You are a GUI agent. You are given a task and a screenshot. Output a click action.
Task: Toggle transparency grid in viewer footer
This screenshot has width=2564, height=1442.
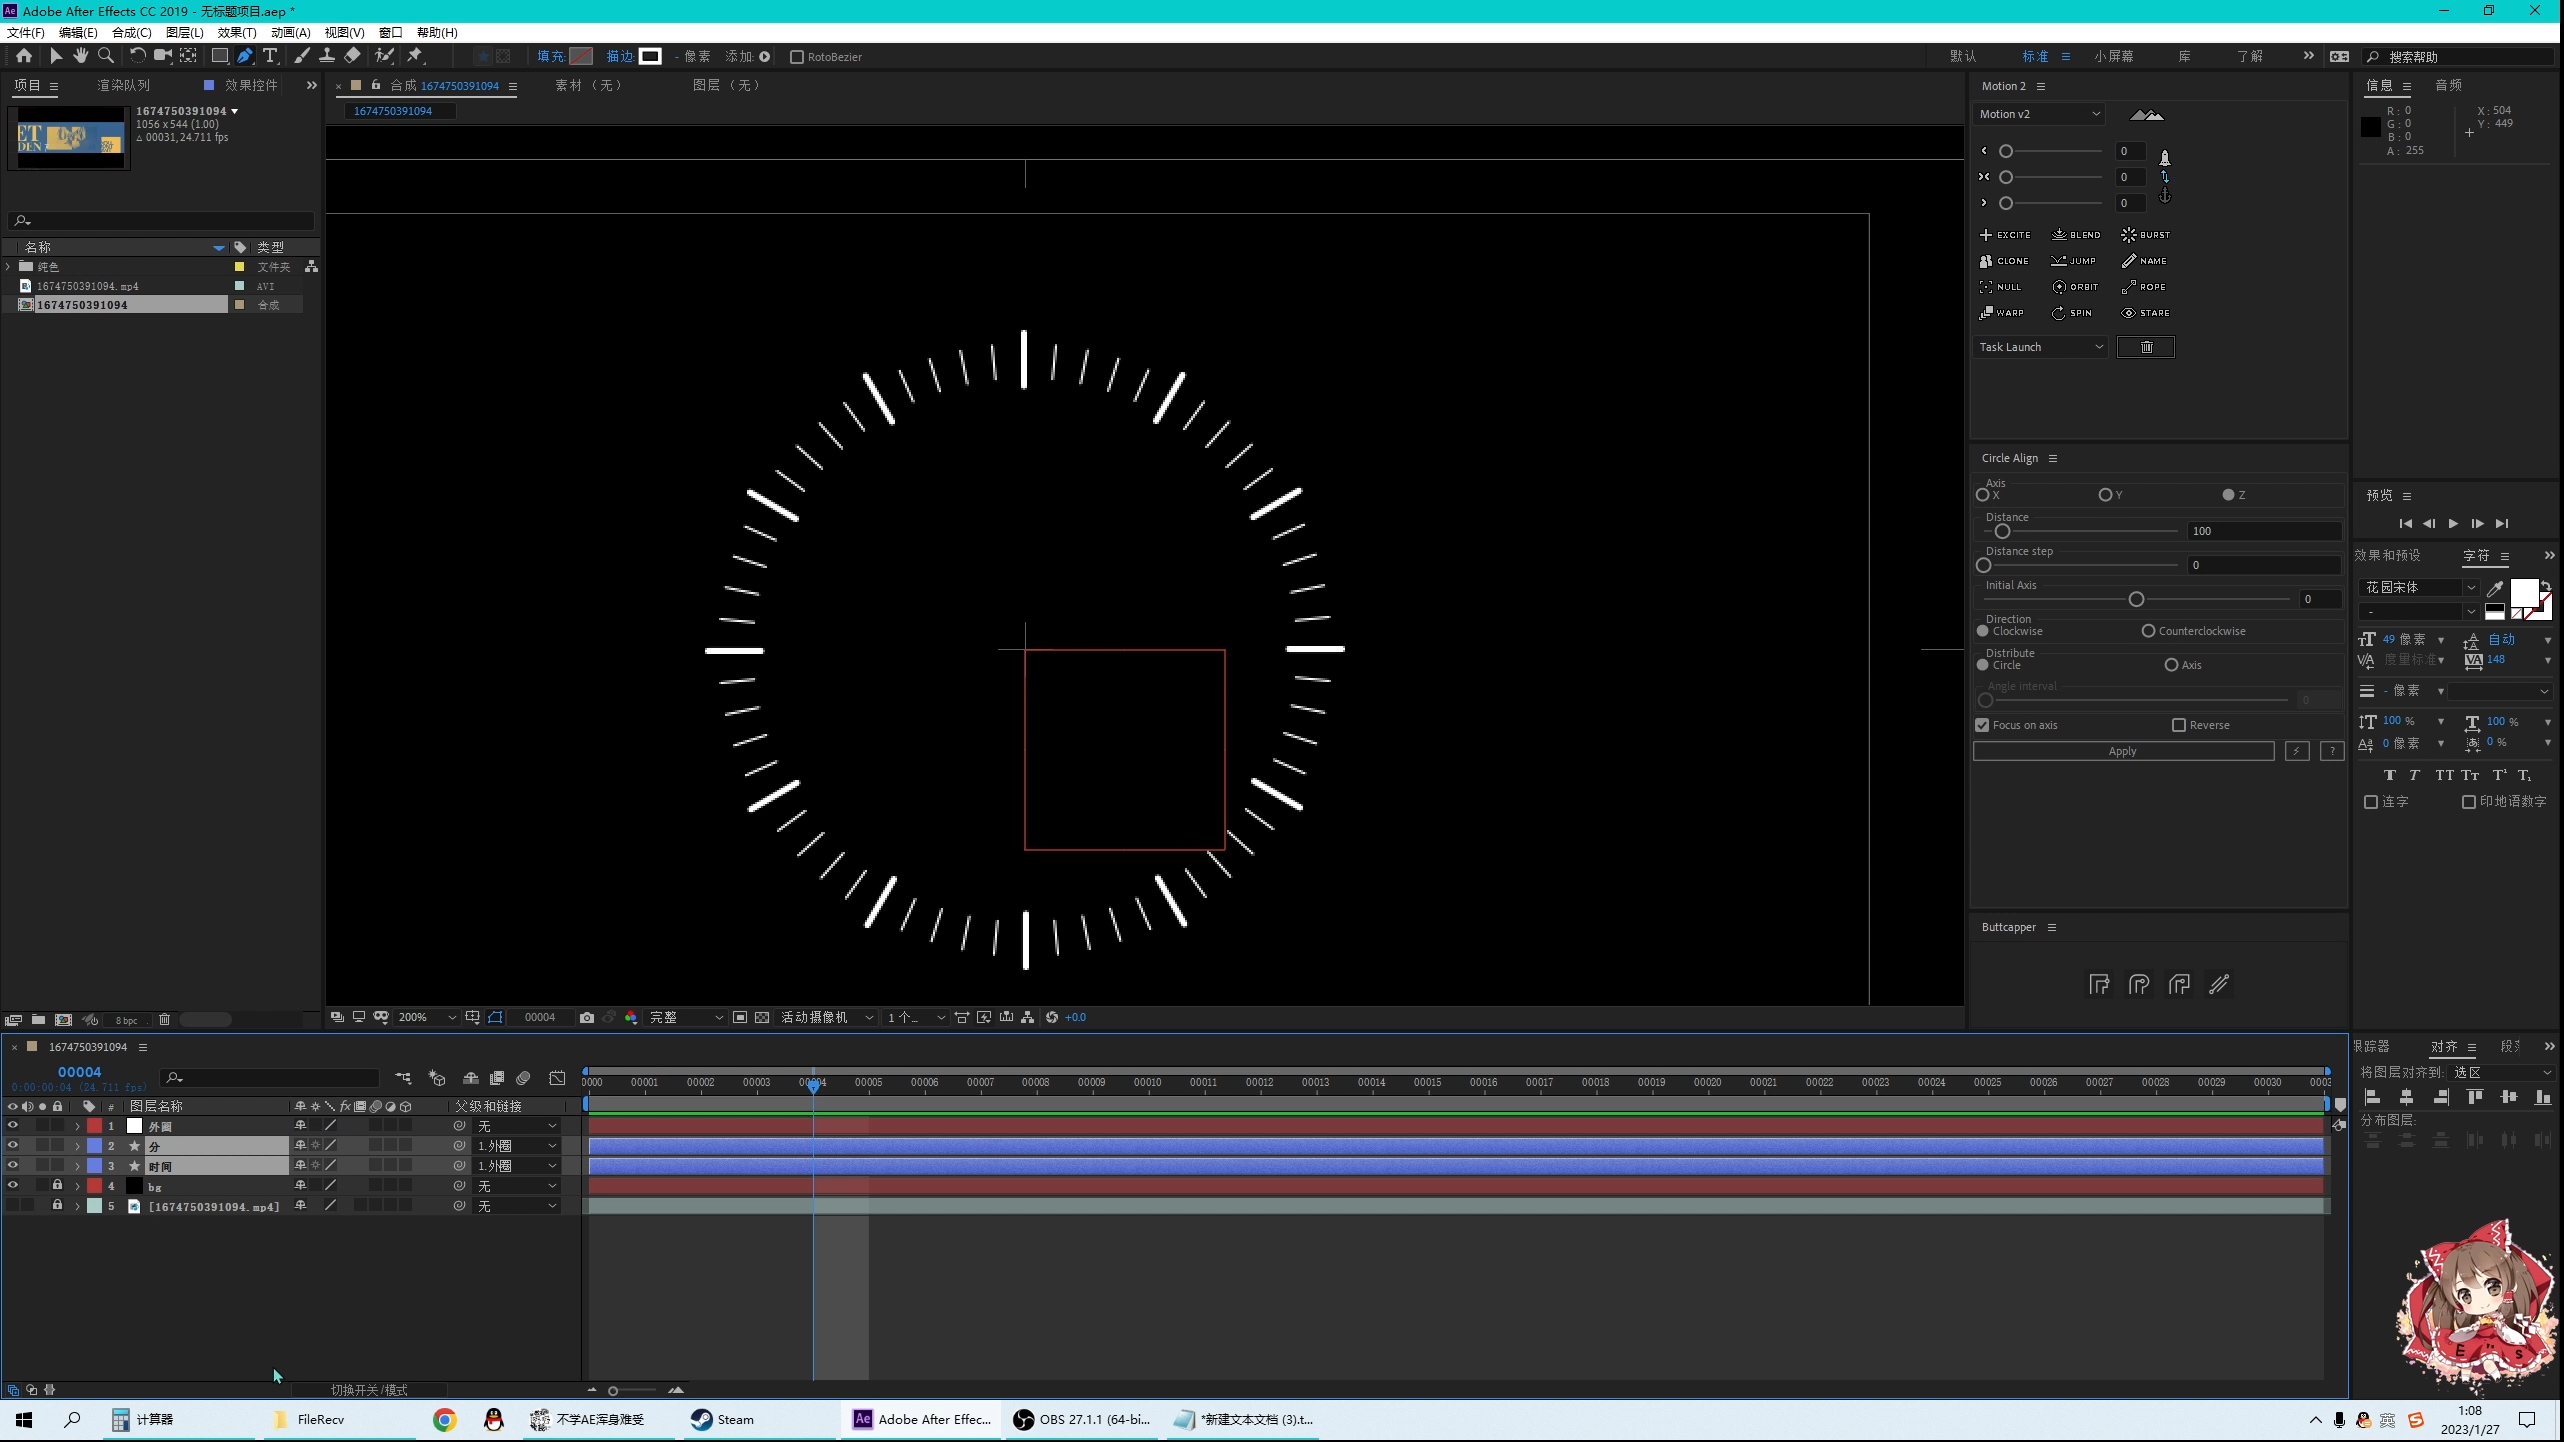point(762,1017)
